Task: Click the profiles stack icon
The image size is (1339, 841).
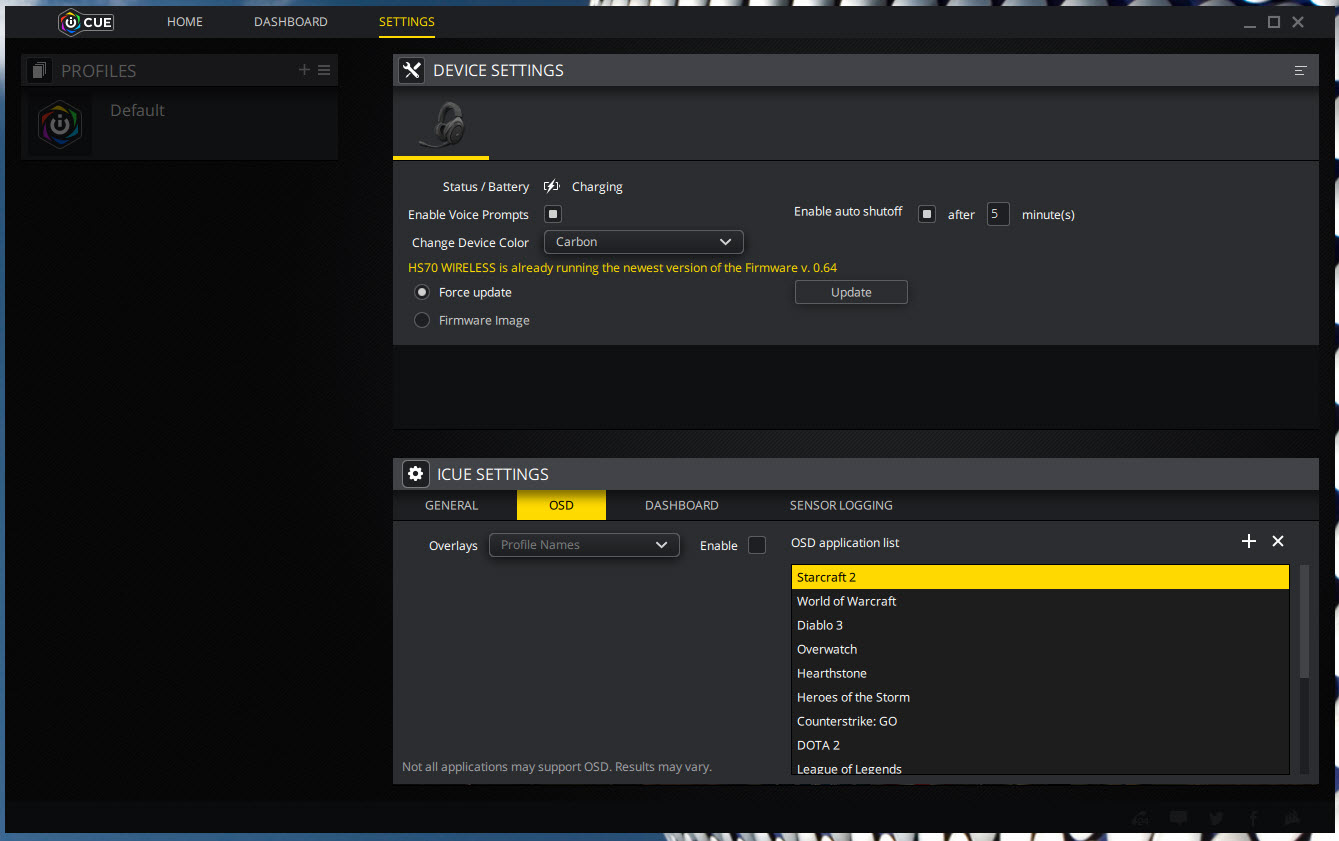Action: tap(39, 71)
